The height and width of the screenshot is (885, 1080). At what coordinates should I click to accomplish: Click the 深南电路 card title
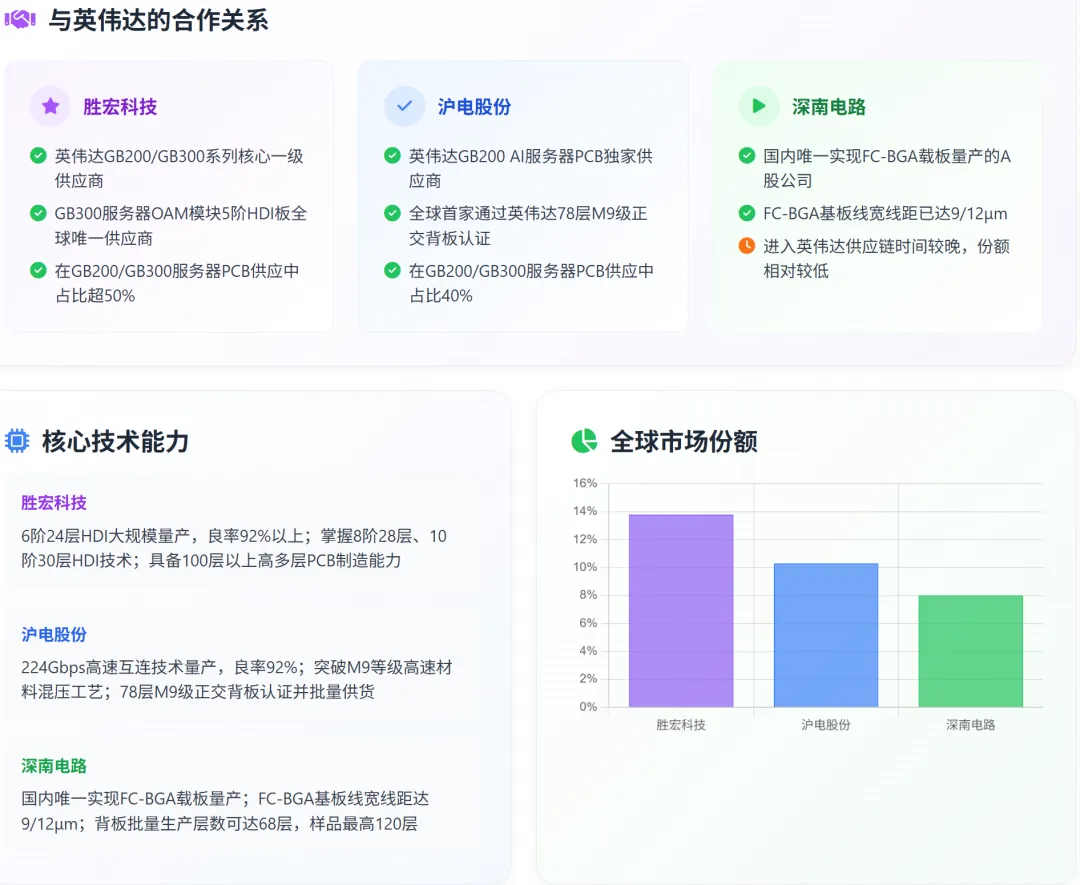tap(829, 107)
